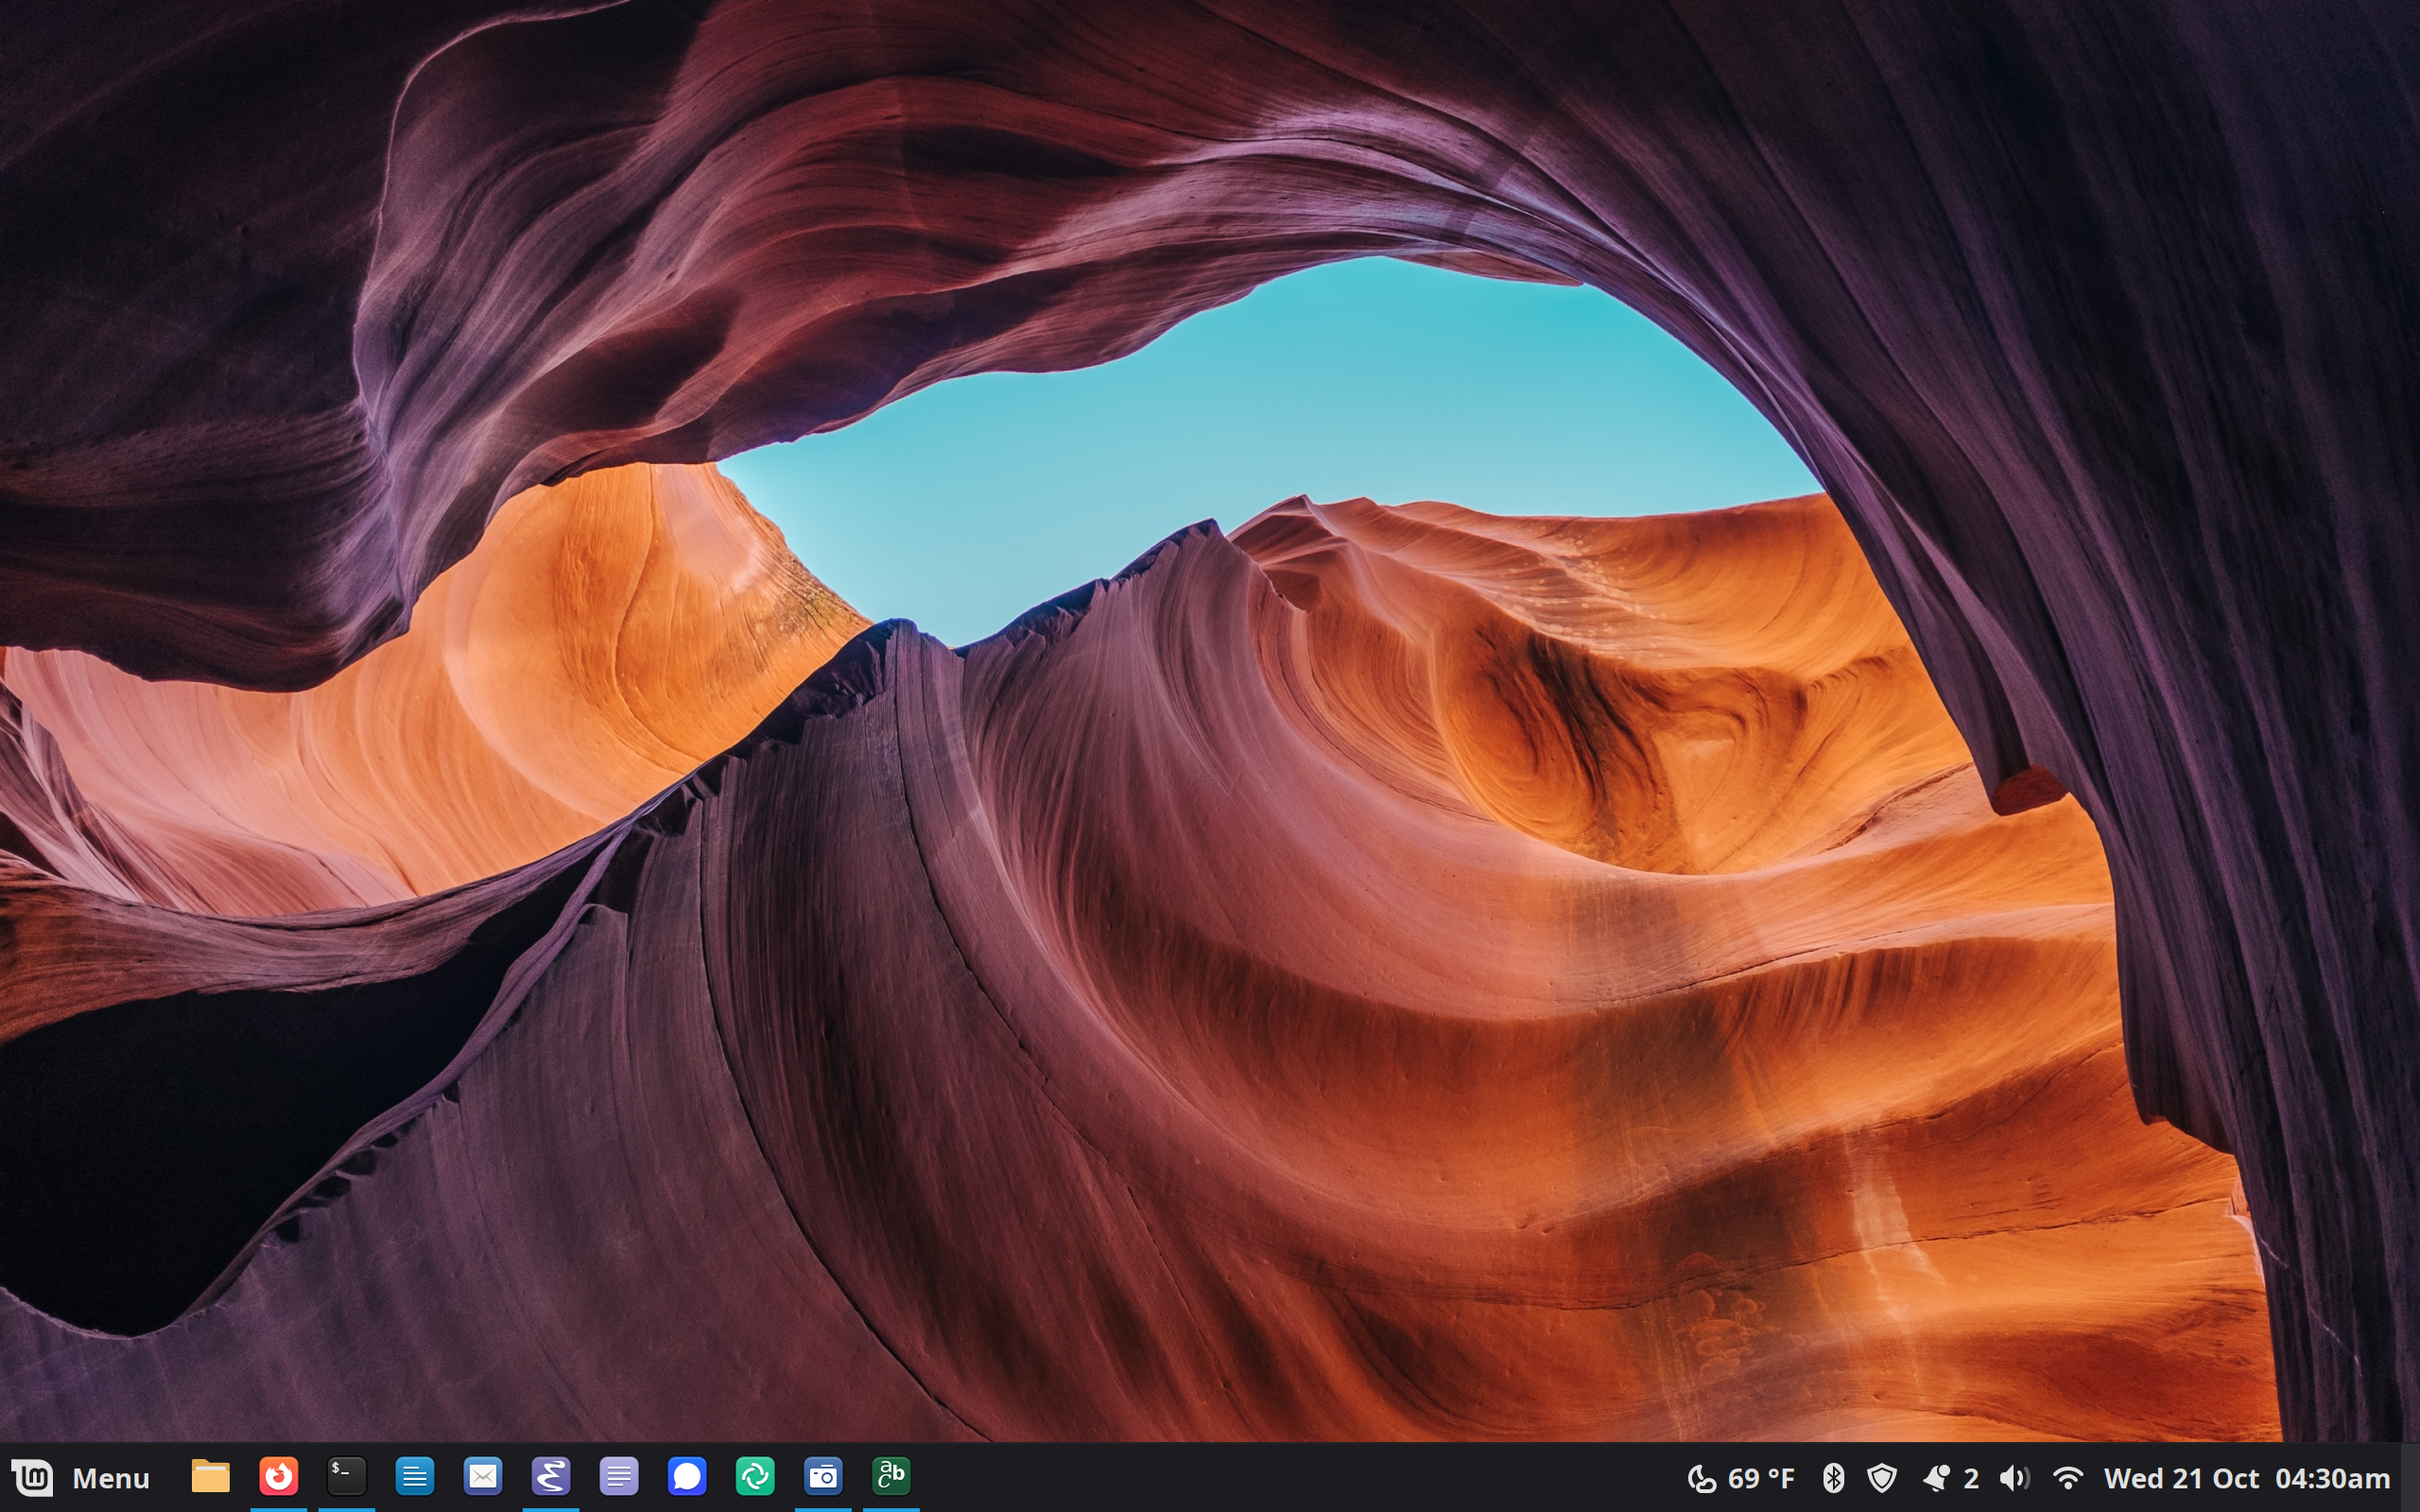The height and width of the screenshot is (1512, 2420).
Task: Open the camera screenshot app icon
Action: pos(823,1476)
